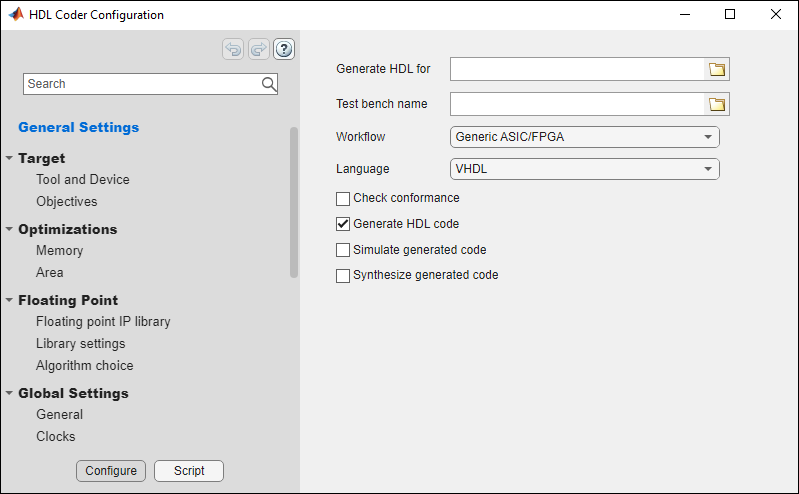Viewport: 799px width, 494px height.
Task: Click the Floating Point heading
Action: click(x=68, y=300)
